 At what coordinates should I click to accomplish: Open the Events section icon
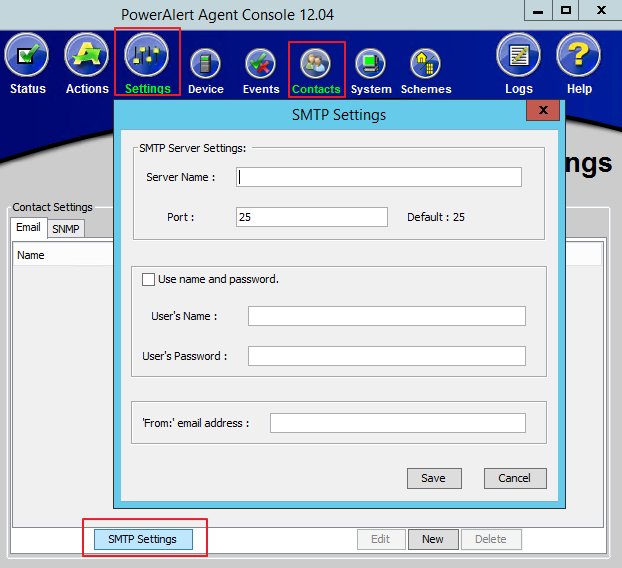pos(260,63)
